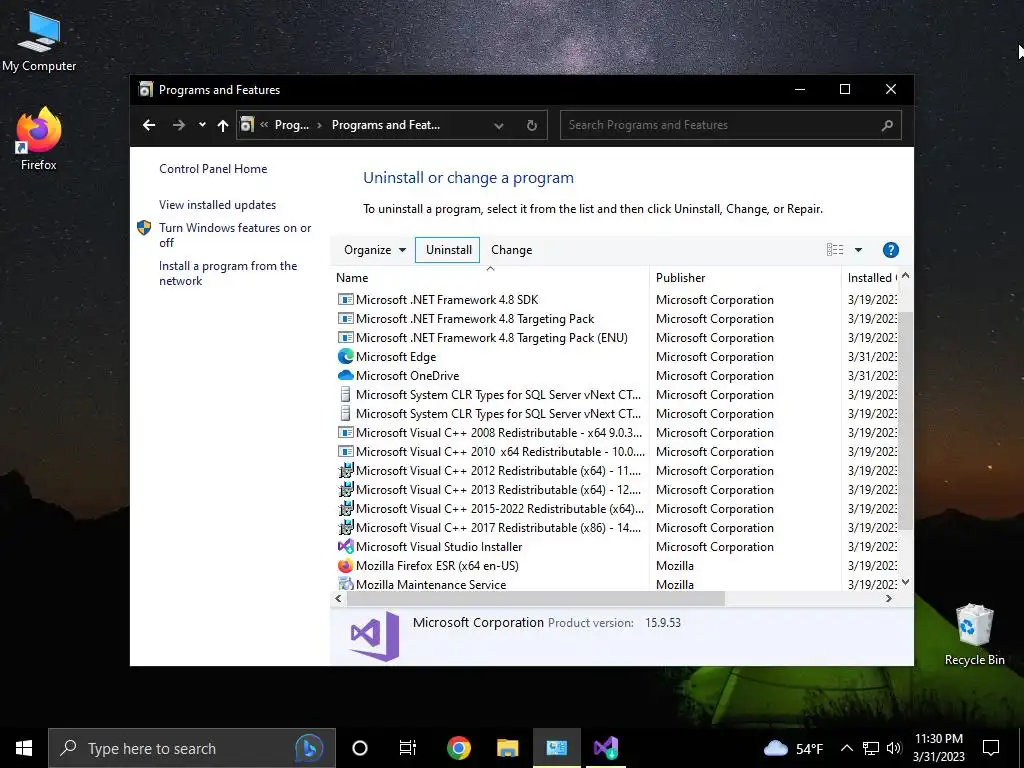This screenshot has width=1024, height=768.
Task: Select Microsoft .NET Framework 4.8 SDK icon
Action: point(345,300)
